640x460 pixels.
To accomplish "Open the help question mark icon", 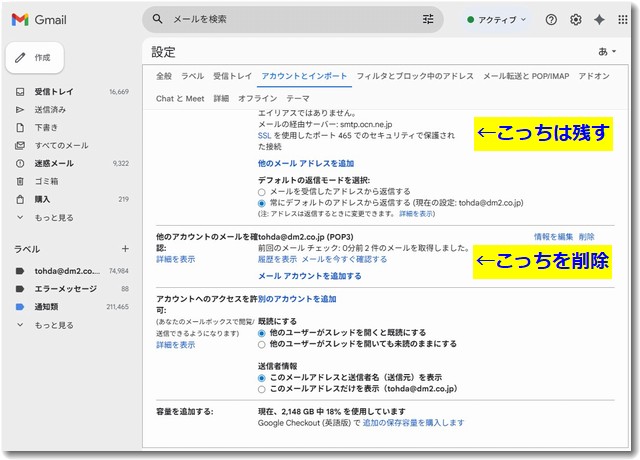I will 551,19.
